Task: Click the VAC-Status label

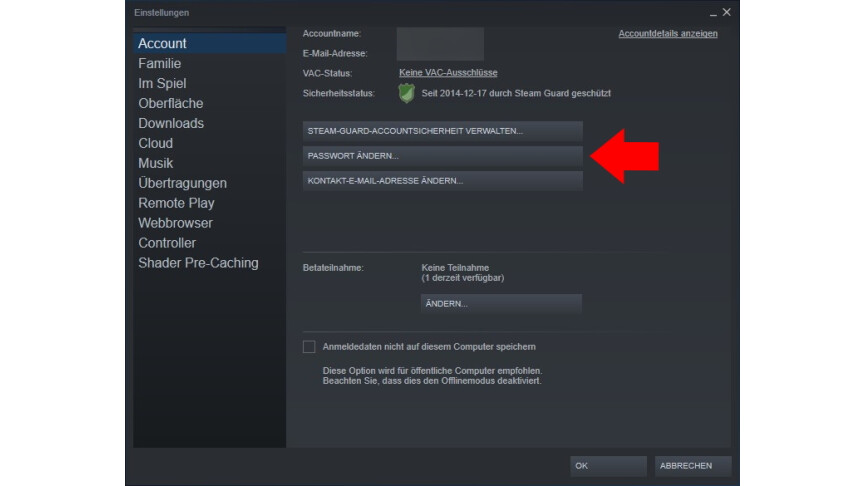Action: click(327, 73)
